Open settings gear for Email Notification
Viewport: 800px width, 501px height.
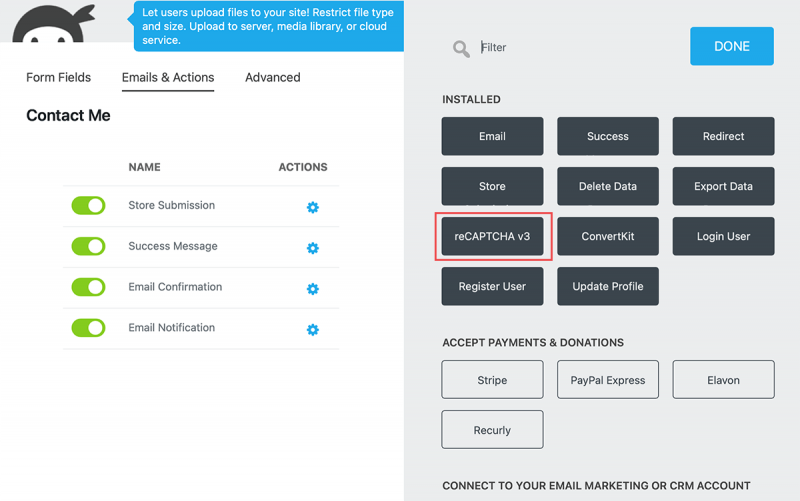point(313,330)
